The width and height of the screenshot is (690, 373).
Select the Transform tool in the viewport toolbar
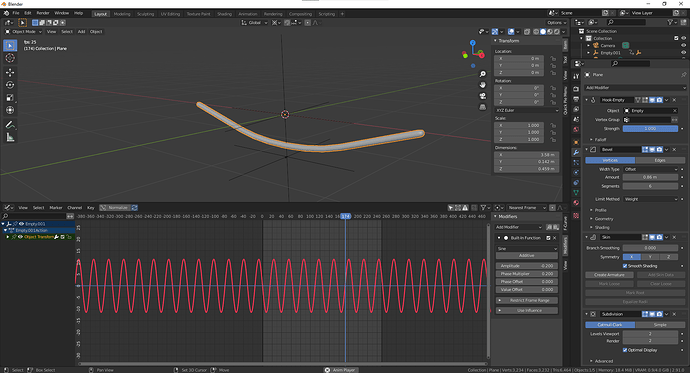pos(10,110)
